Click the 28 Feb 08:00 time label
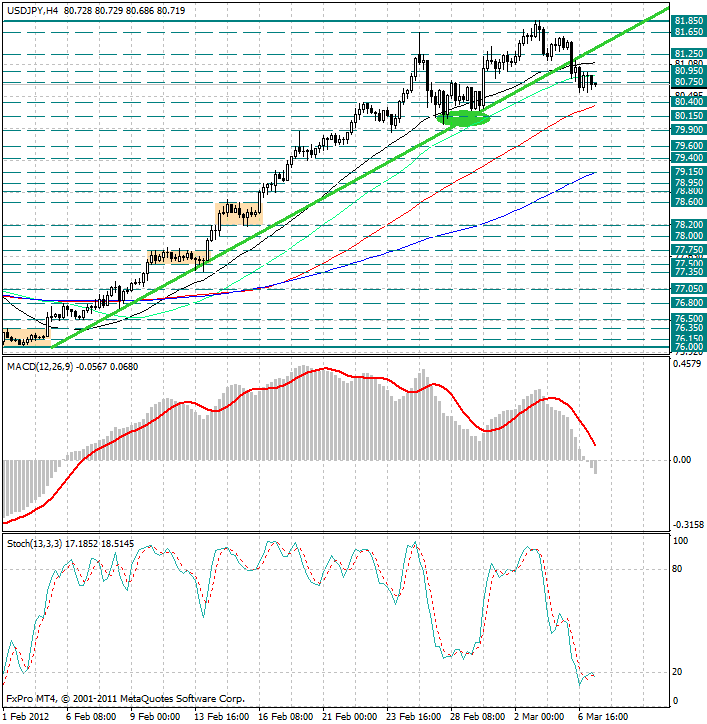This screenshot has height=724, width=707. pos(477,717)
